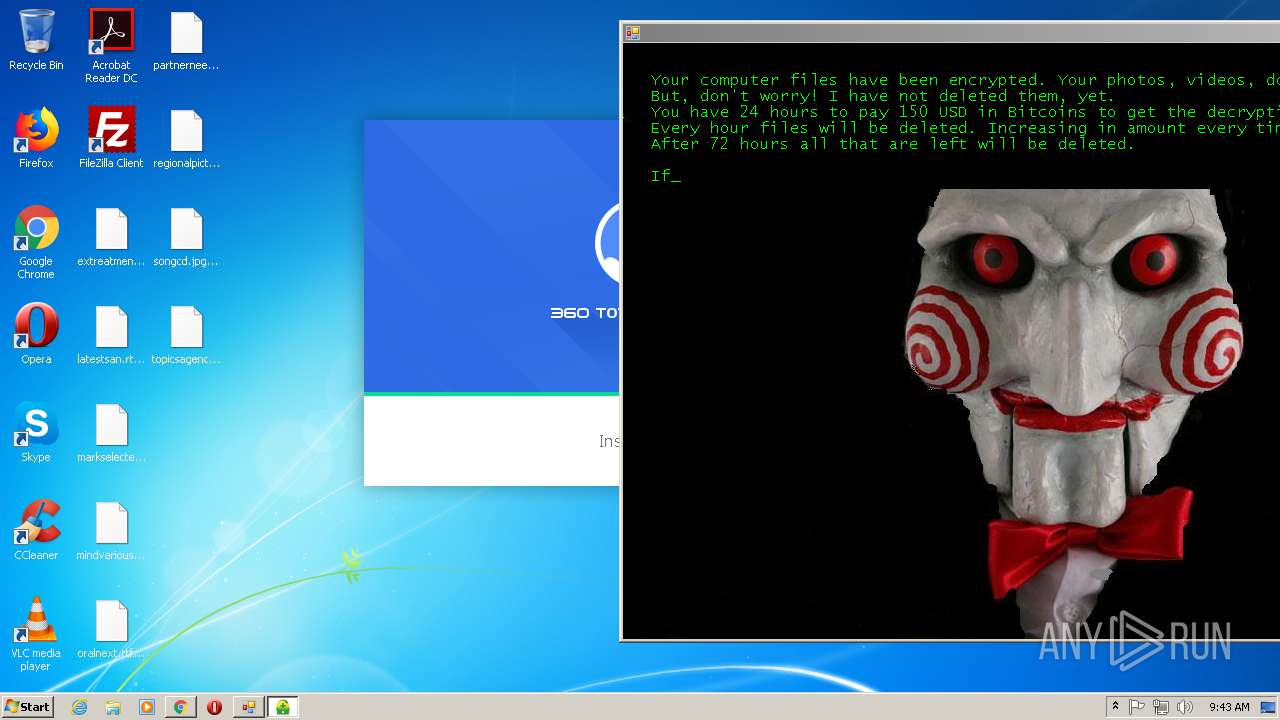Select the regionalpict... file icon
Viewport: 1280px width, 720px height.
(x=186, y=139)
